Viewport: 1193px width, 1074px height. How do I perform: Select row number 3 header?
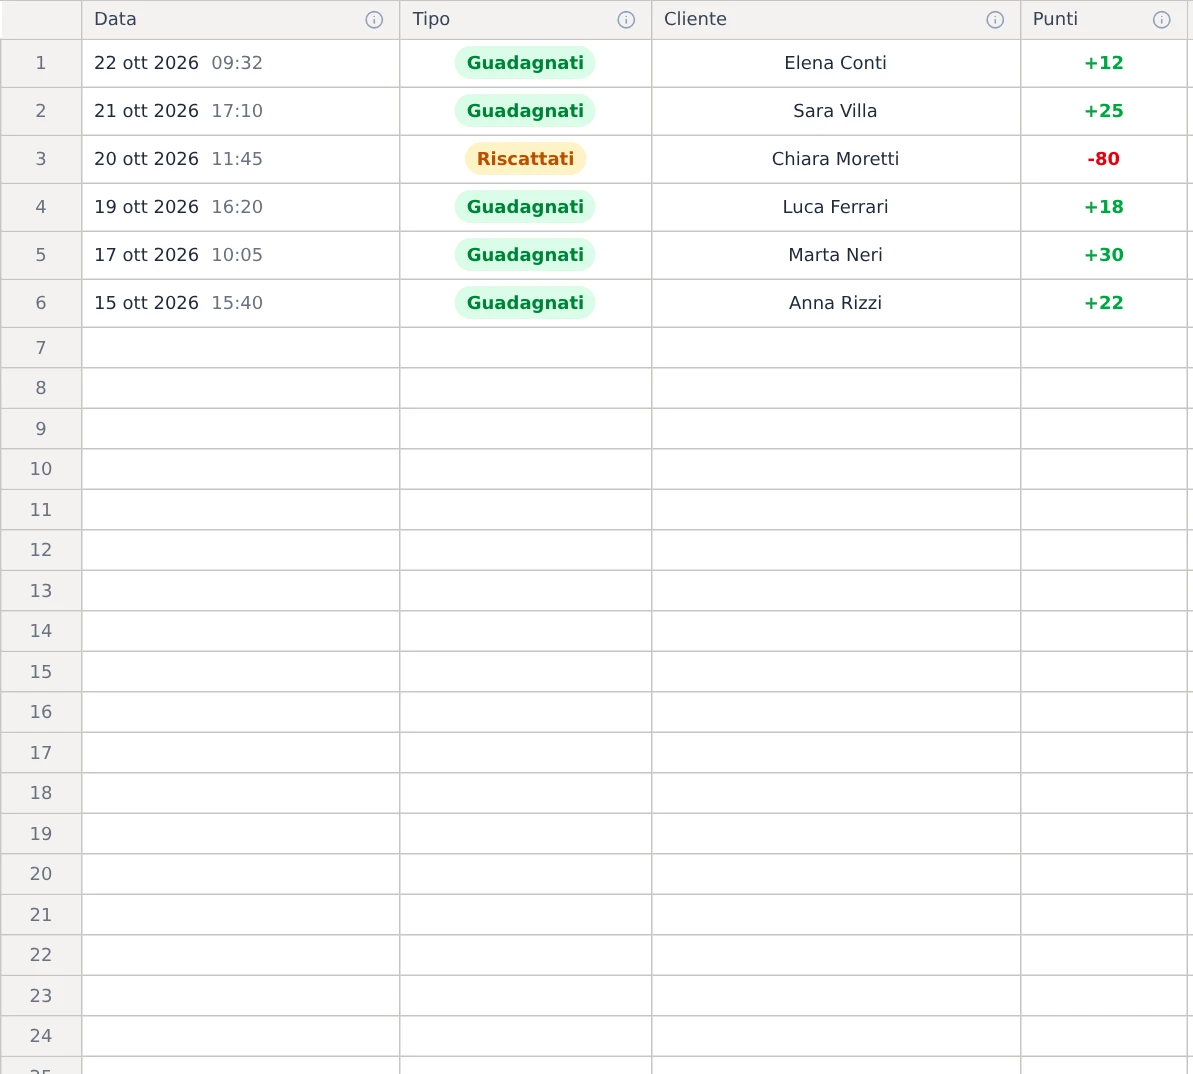tap(41, 159)
